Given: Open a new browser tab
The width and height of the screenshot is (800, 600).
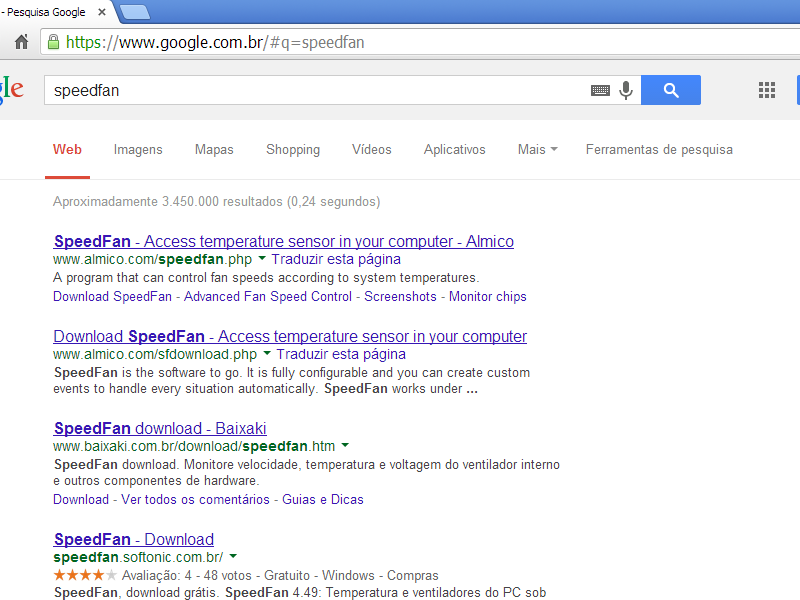Looking at the screenshot, I should (x=136, y=12).
